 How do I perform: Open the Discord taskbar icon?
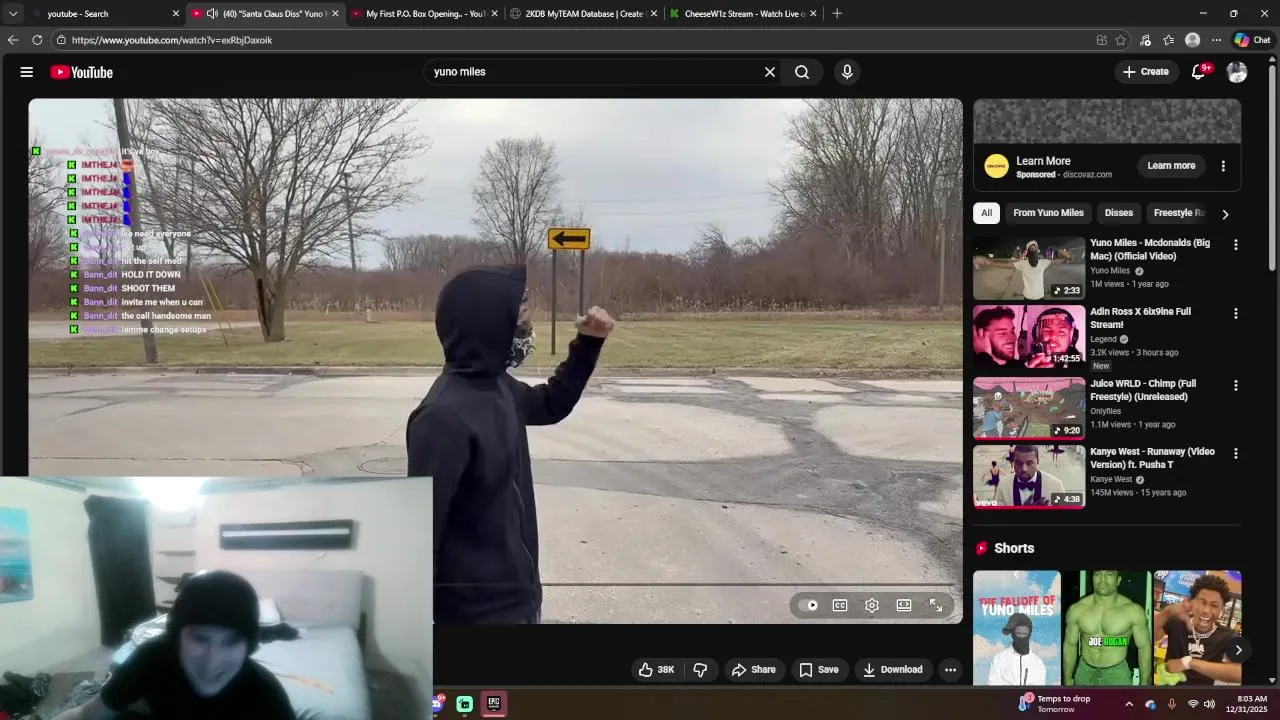[437, 704]
